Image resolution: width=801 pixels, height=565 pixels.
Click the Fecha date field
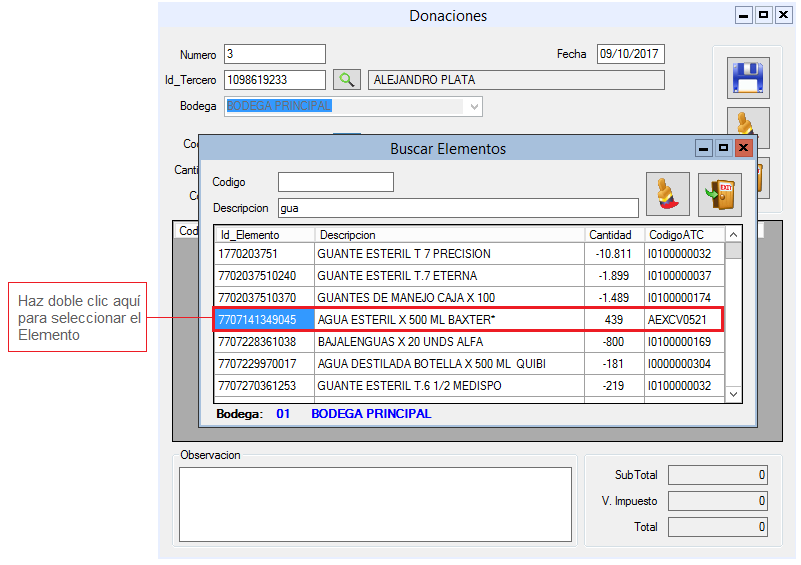(x=630, y=54)
